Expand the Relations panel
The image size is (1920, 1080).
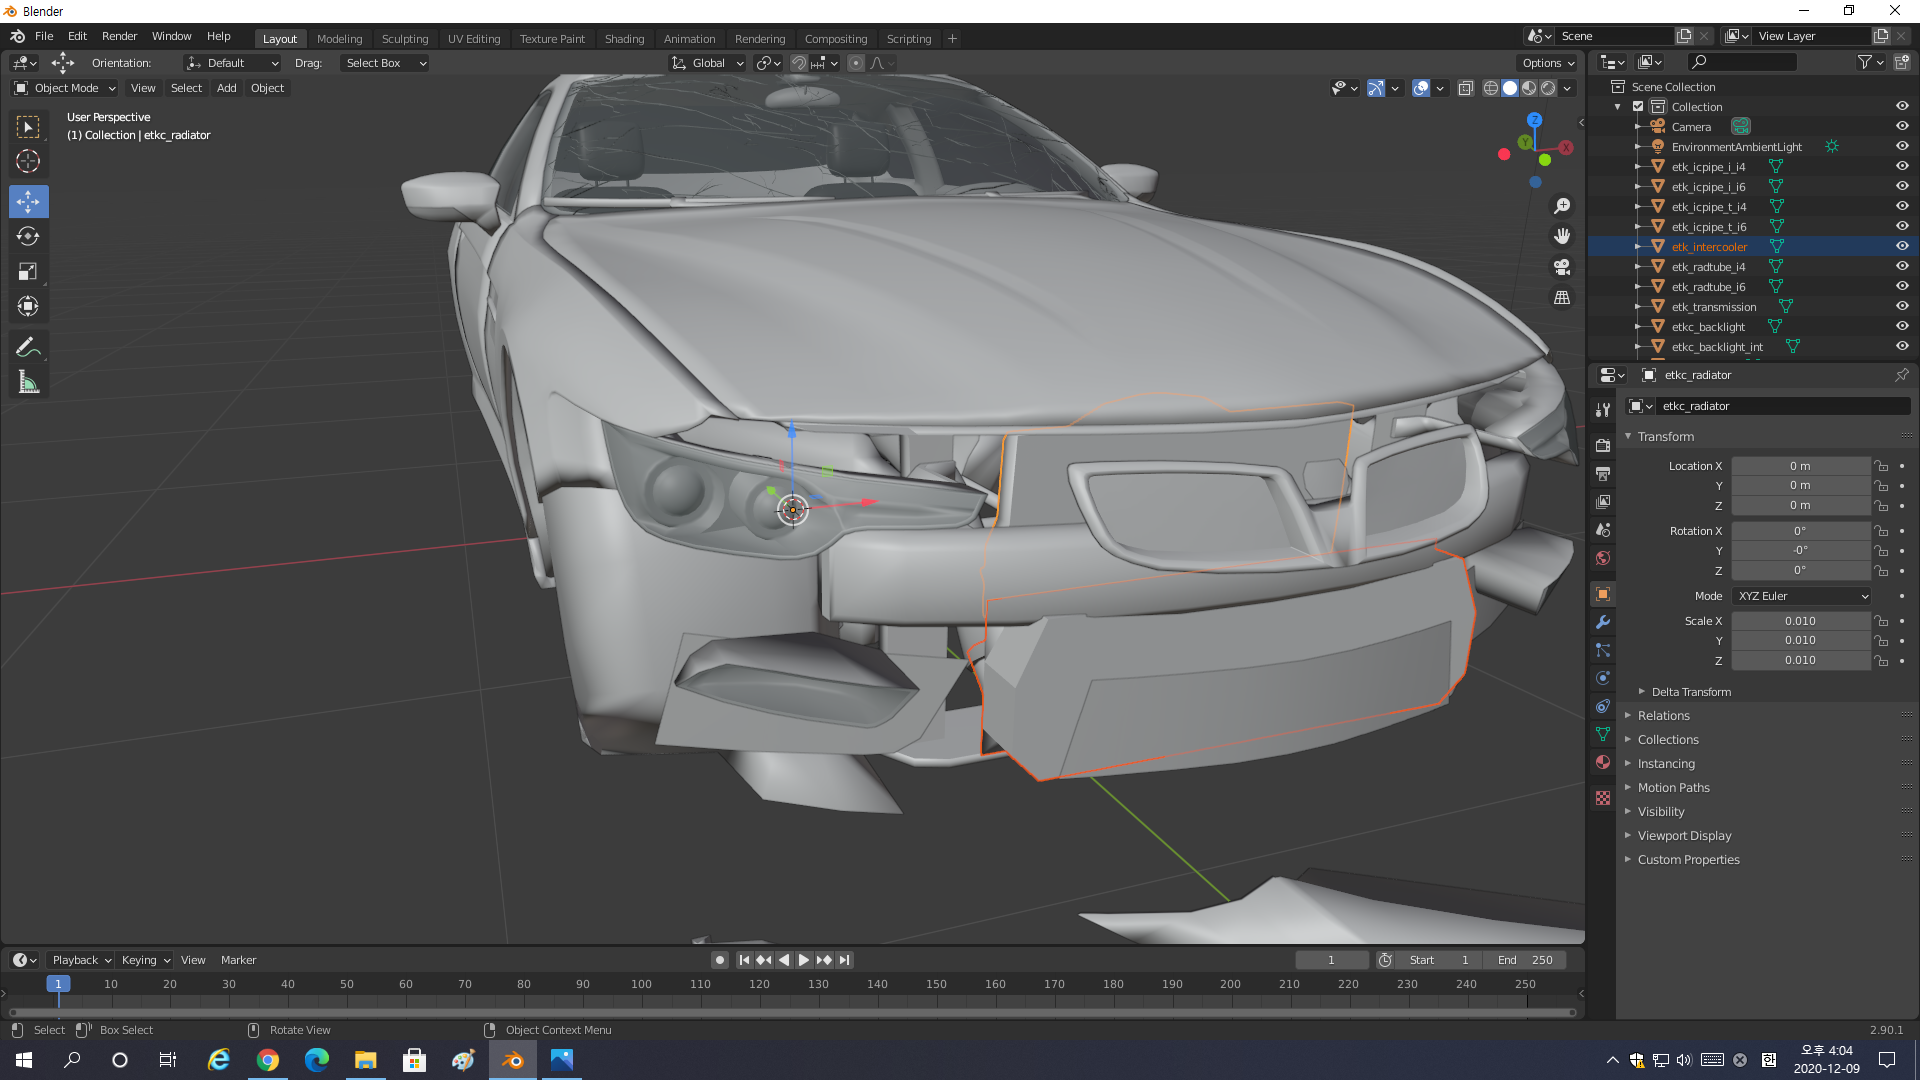pyautogui.click(x=1663, y=716)
